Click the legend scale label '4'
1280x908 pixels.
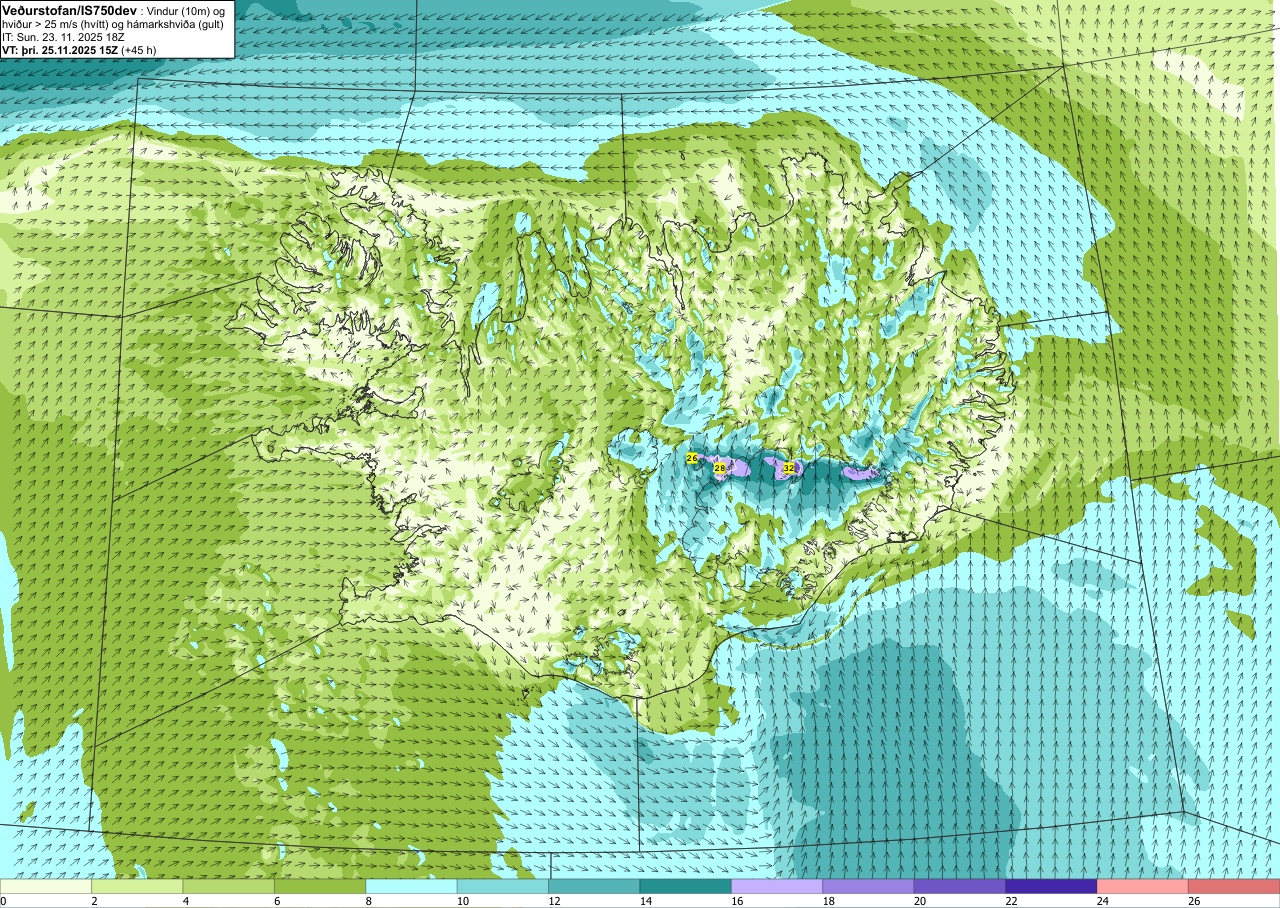[184, 901]
